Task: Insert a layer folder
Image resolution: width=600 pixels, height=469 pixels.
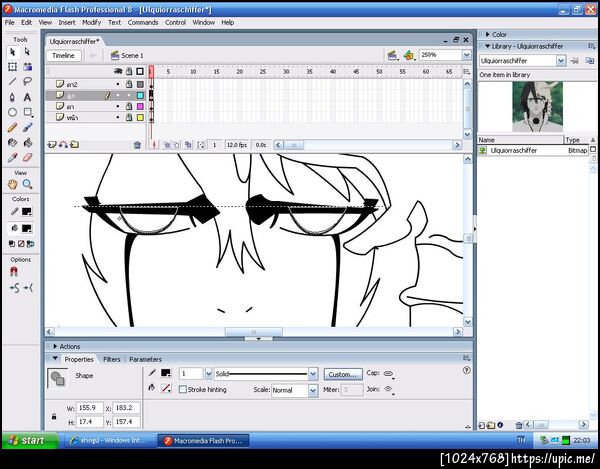Action: tap(75, 145)
